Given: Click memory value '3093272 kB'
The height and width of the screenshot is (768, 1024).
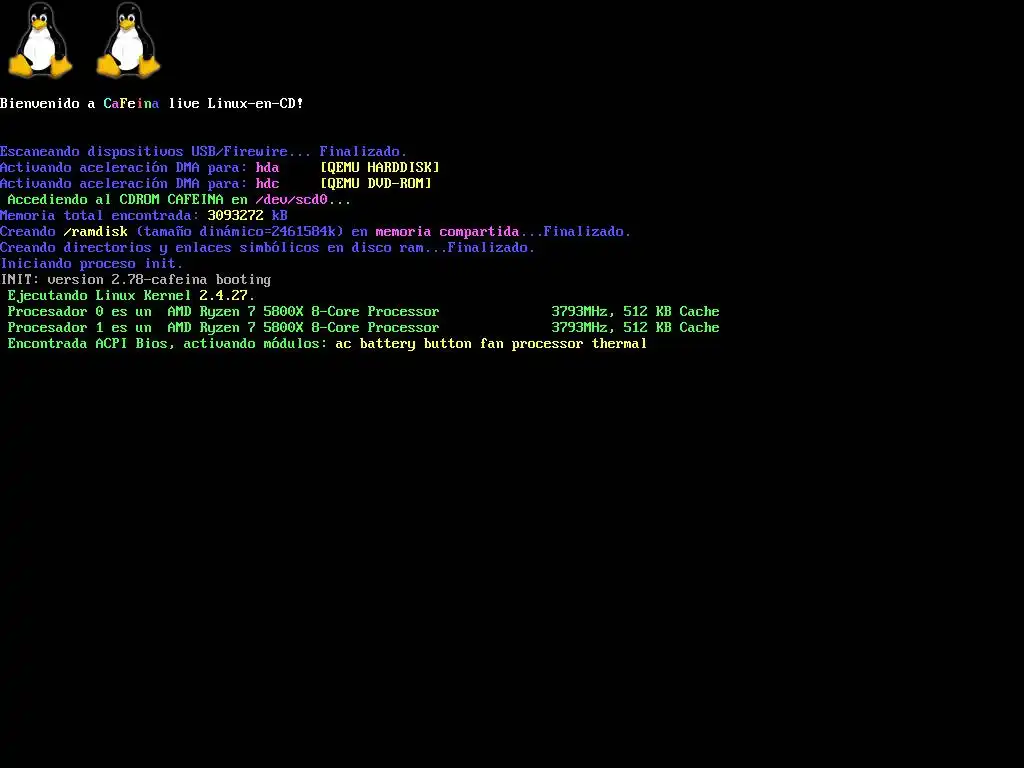Looking at the screenshot, I should 248,216.
